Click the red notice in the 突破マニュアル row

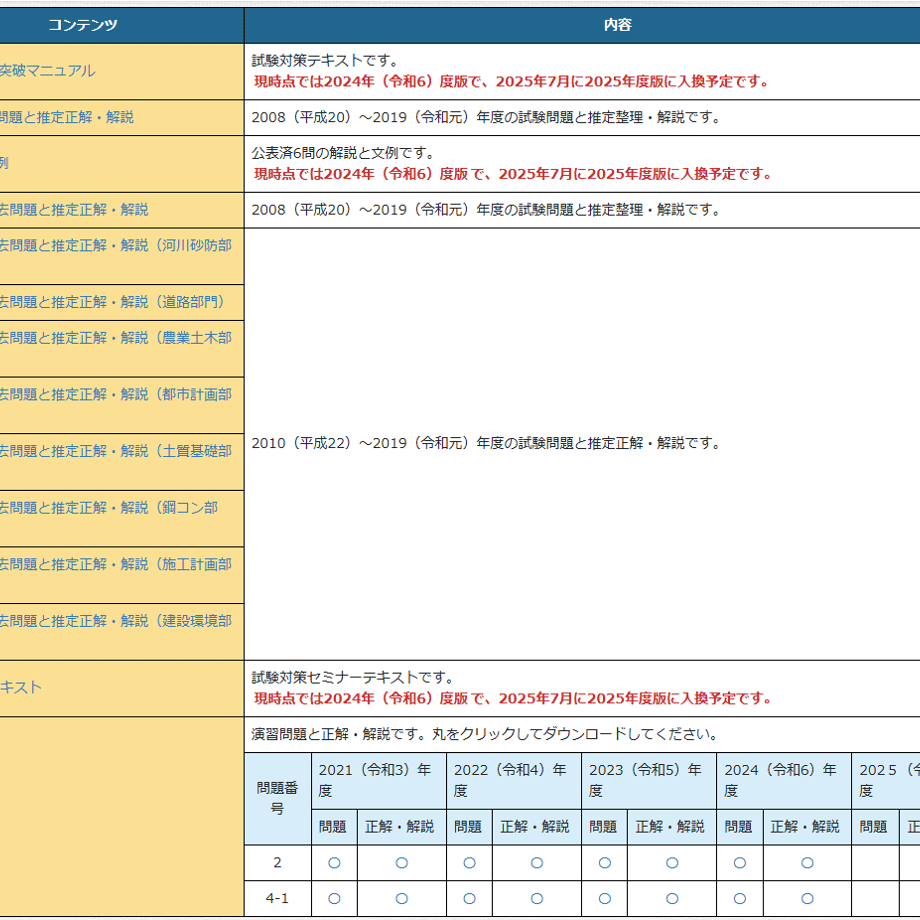click(512, 82)
